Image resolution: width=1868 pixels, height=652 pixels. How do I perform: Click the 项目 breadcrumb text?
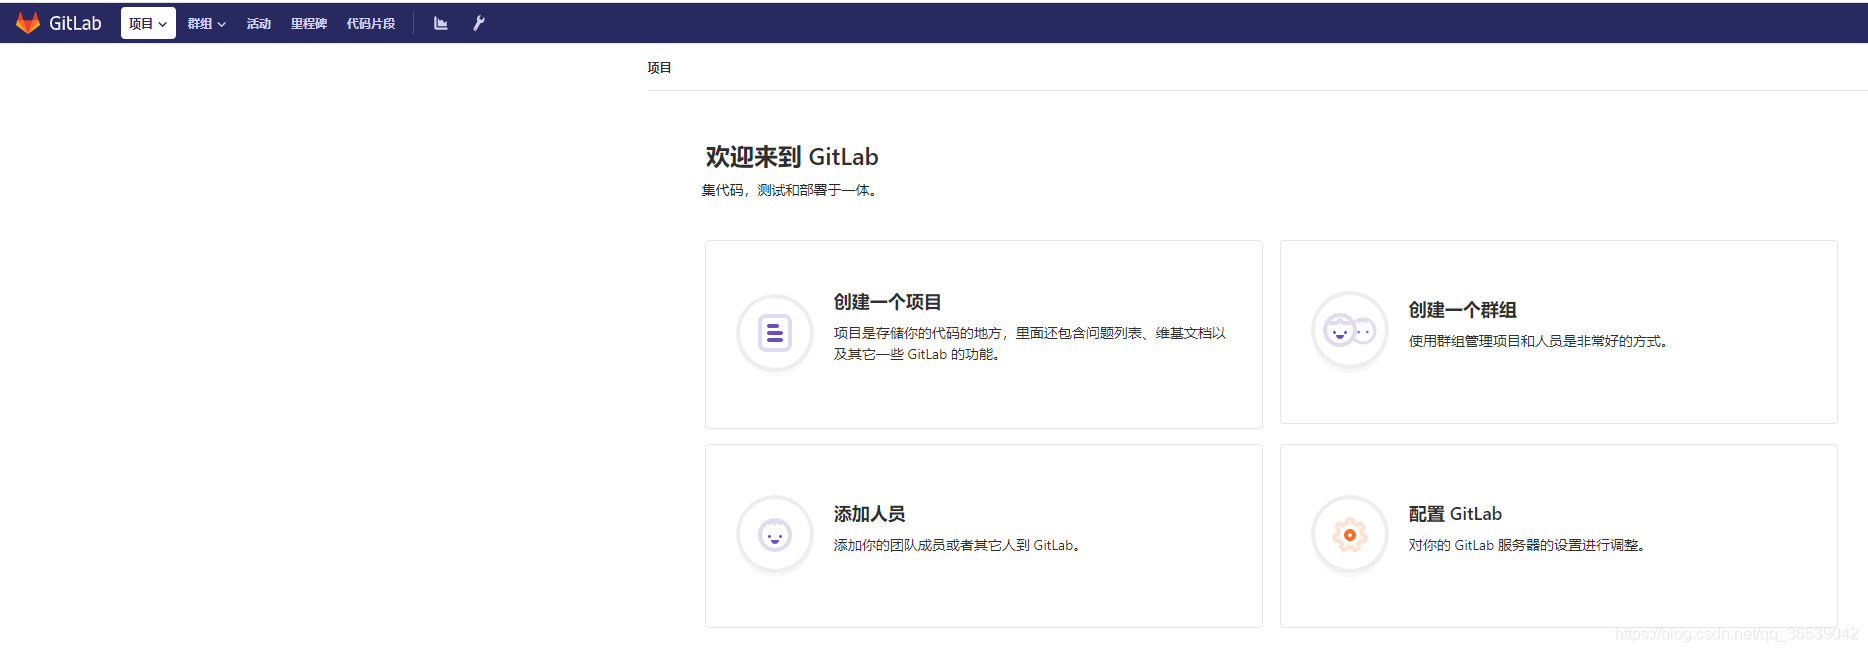[659, 68]
